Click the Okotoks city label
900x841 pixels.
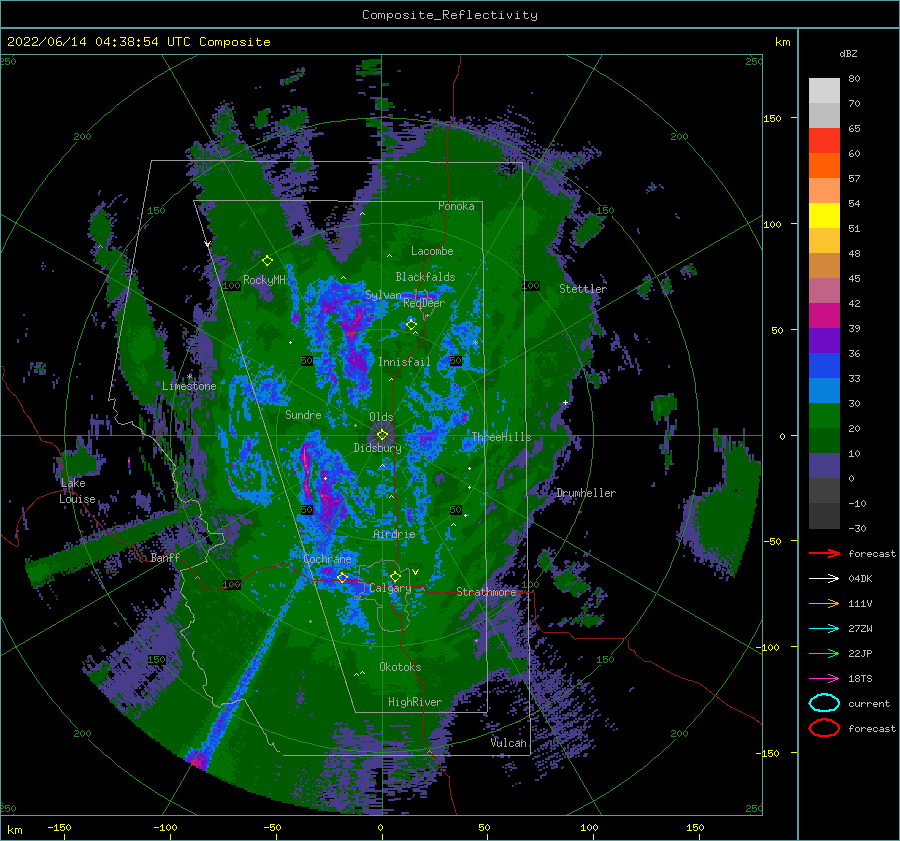400,667
